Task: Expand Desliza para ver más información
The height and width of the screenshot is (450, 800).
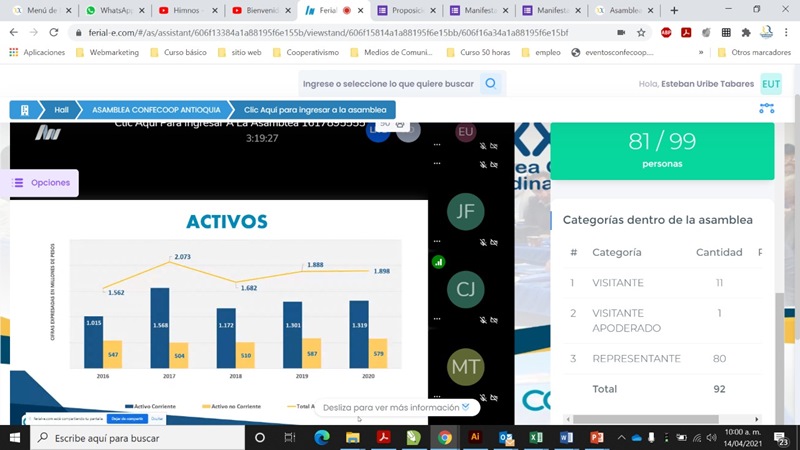Action: 396,408
